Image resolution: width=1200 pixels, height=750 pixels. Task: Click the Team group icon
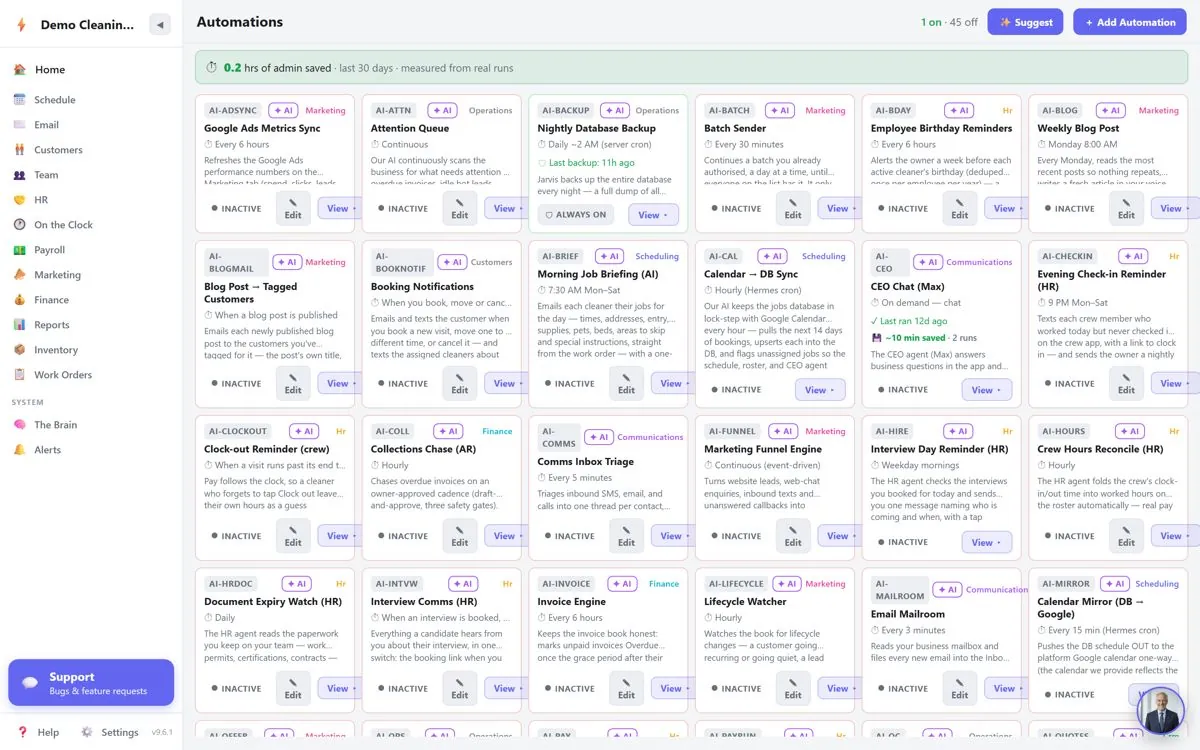[x=19, y=175]
